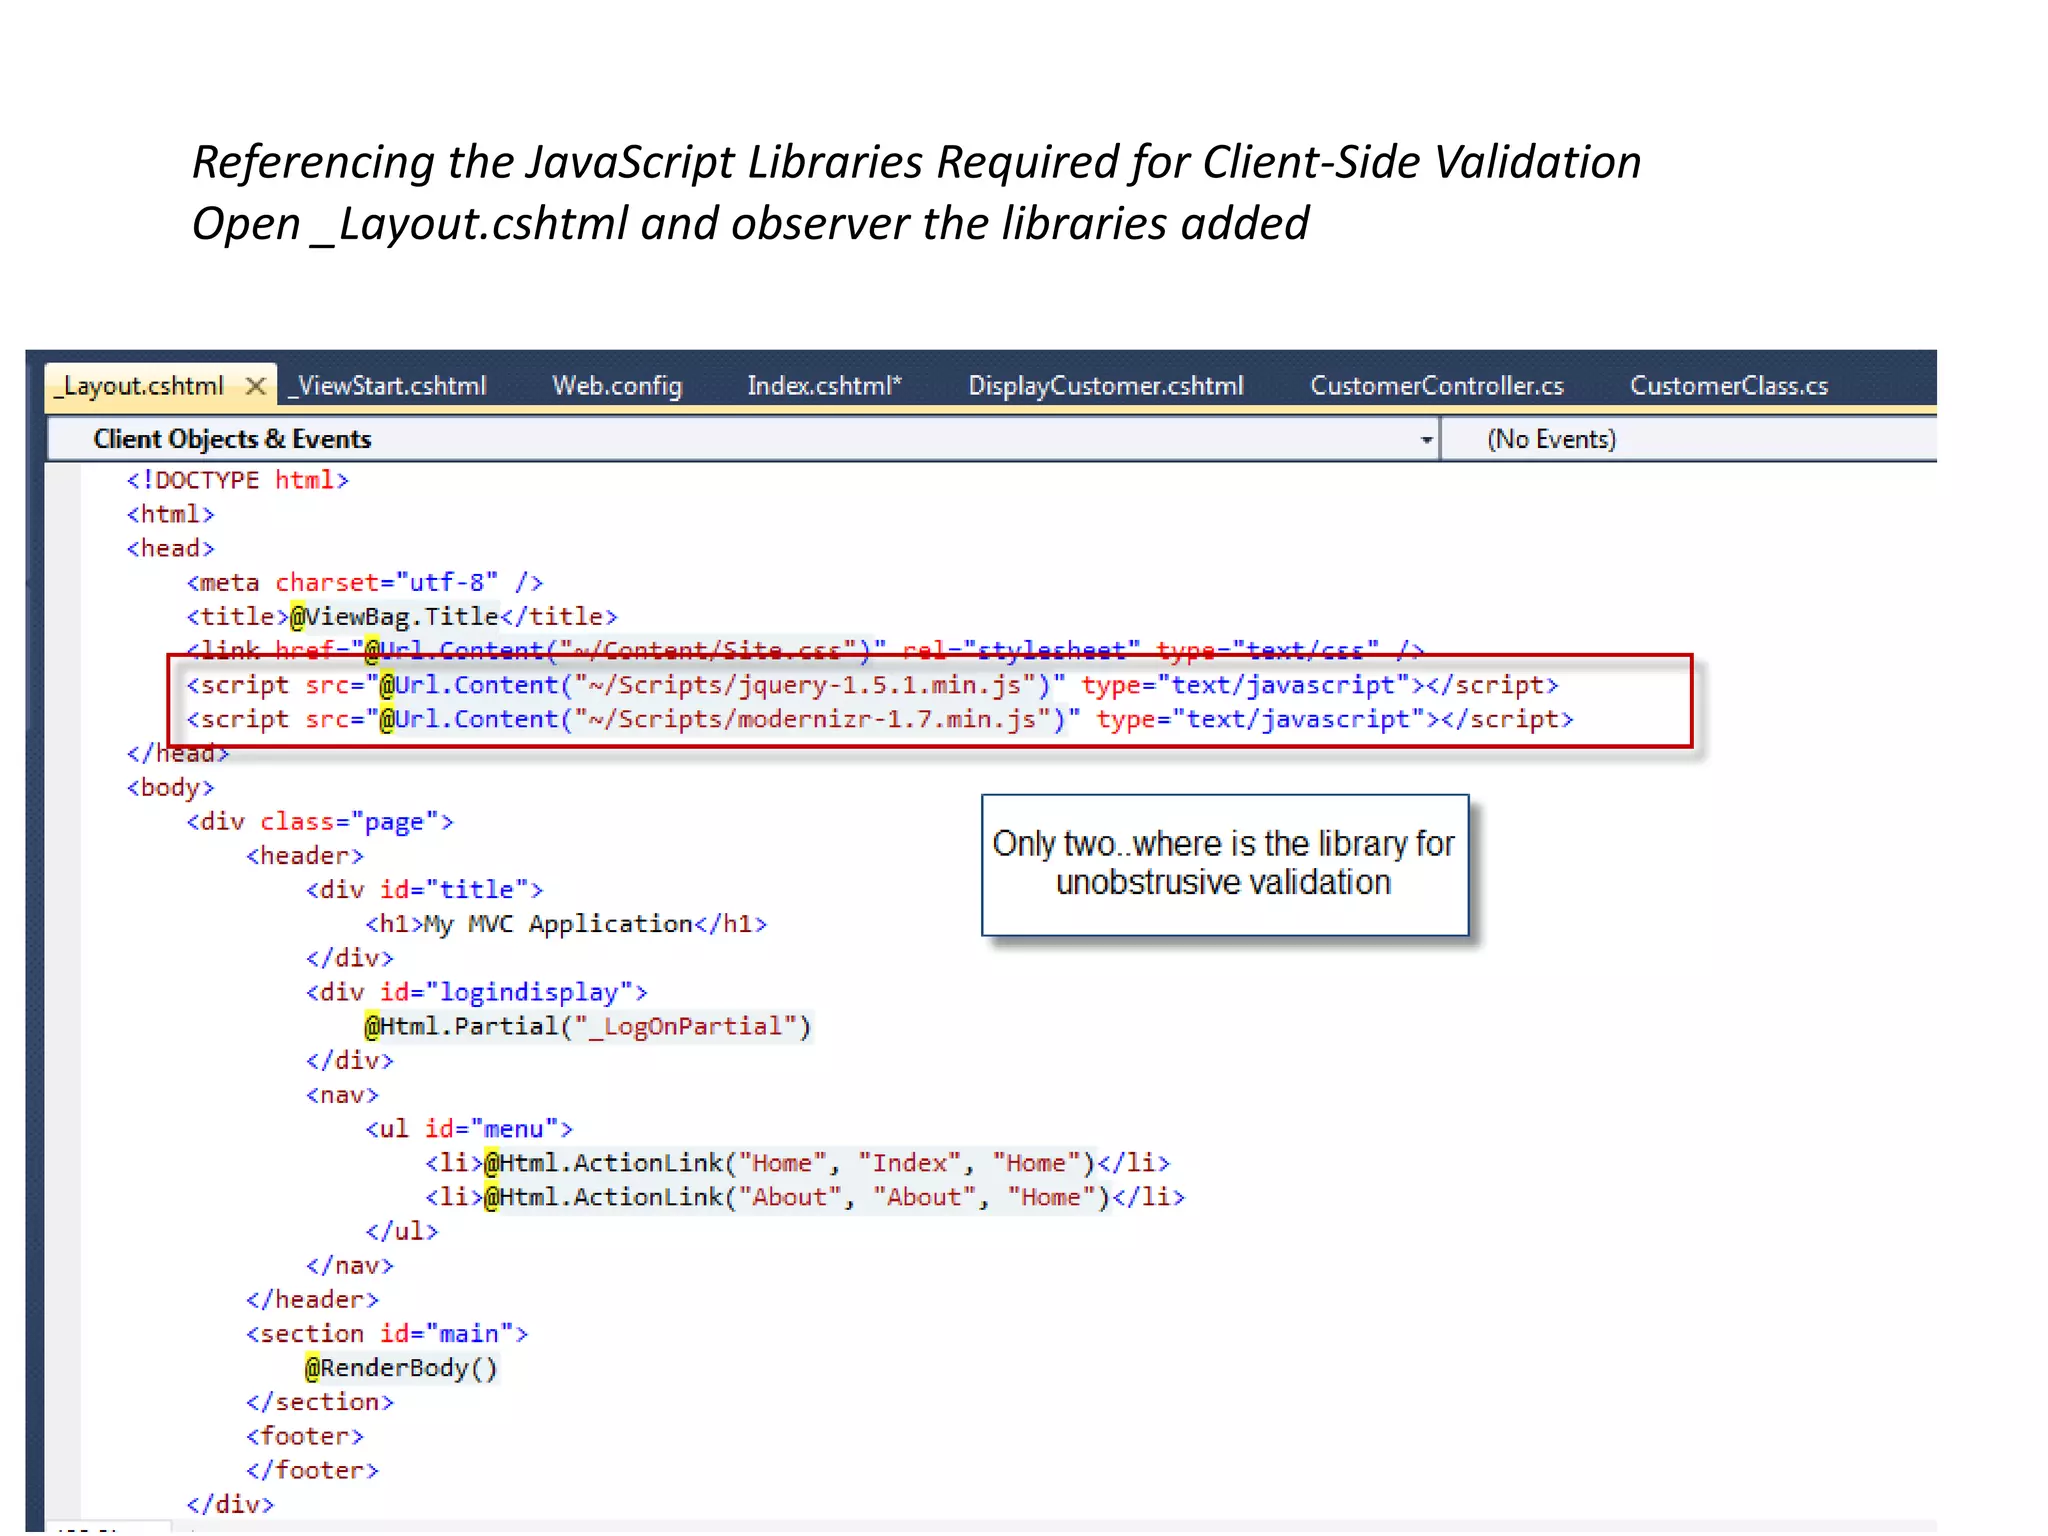Select the _Layout.cshtml tab
Image resolution: width=2048 pixels, height=1536 pixels.
[x=141, y=386]
